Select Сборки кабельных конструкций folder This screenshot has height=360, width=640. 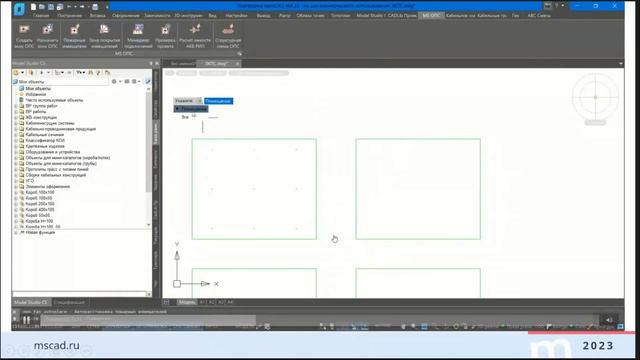pos(56,175)
